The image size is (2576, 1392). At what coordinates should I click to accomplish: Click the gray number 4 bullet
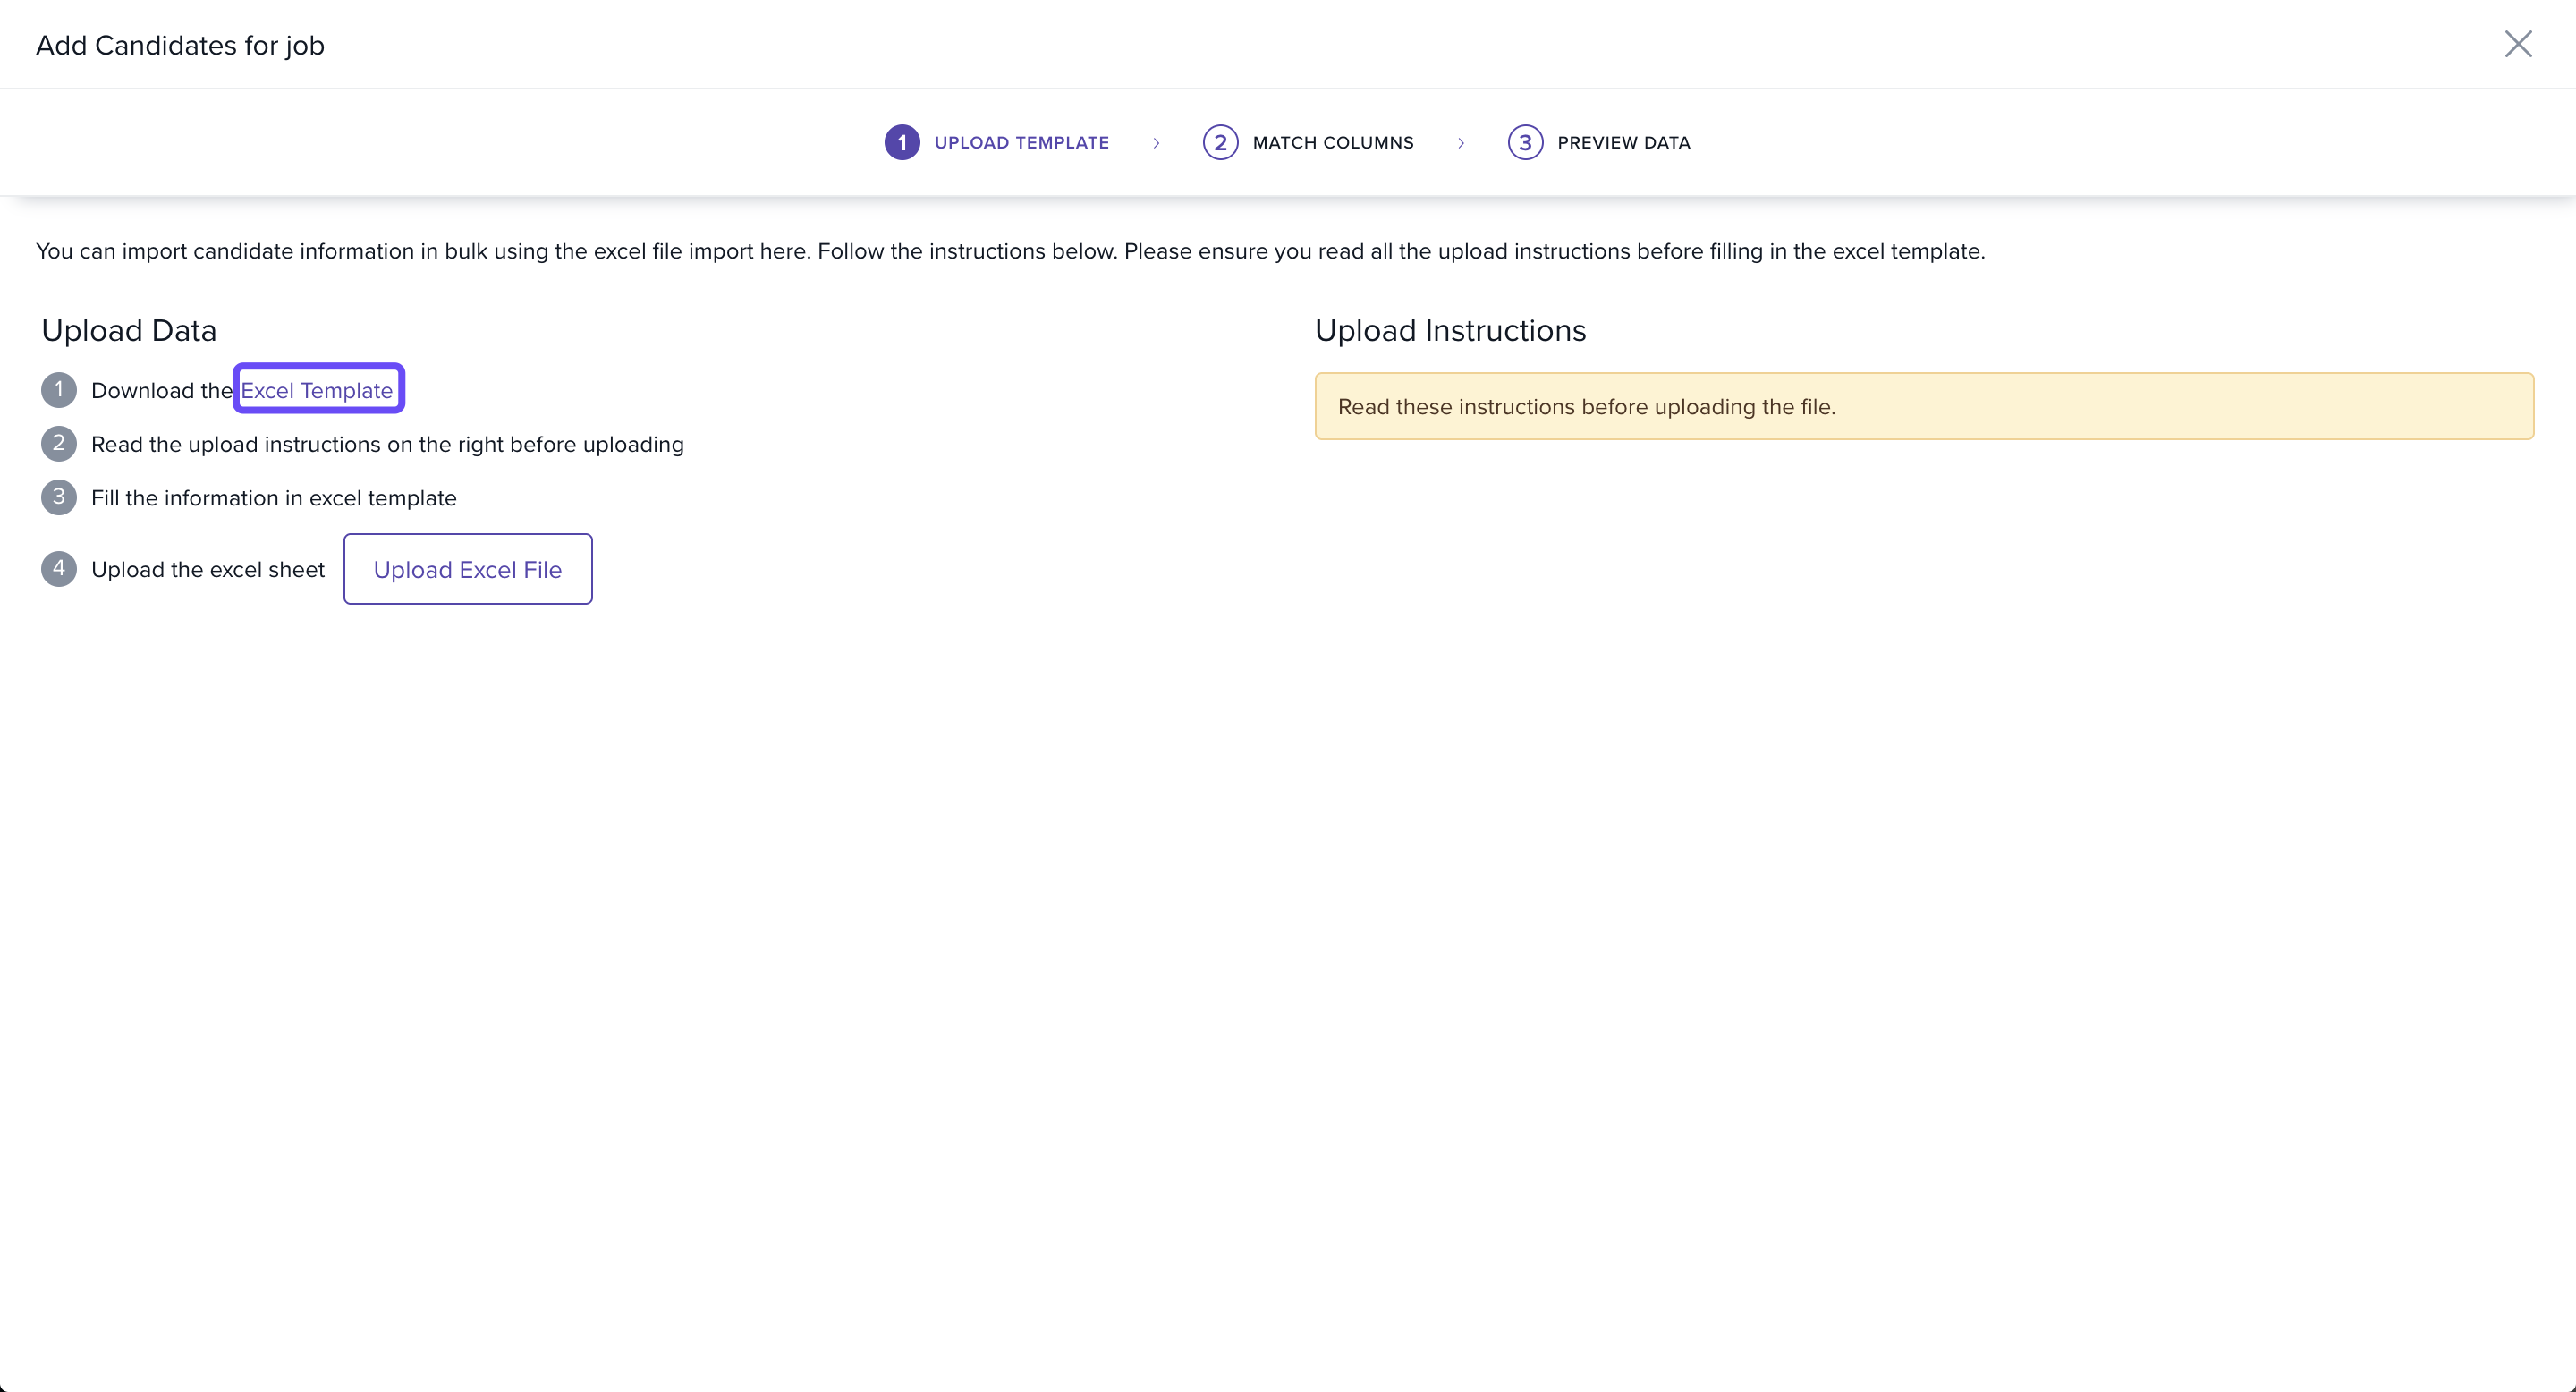pyautogui.click(x=59, y=568)
